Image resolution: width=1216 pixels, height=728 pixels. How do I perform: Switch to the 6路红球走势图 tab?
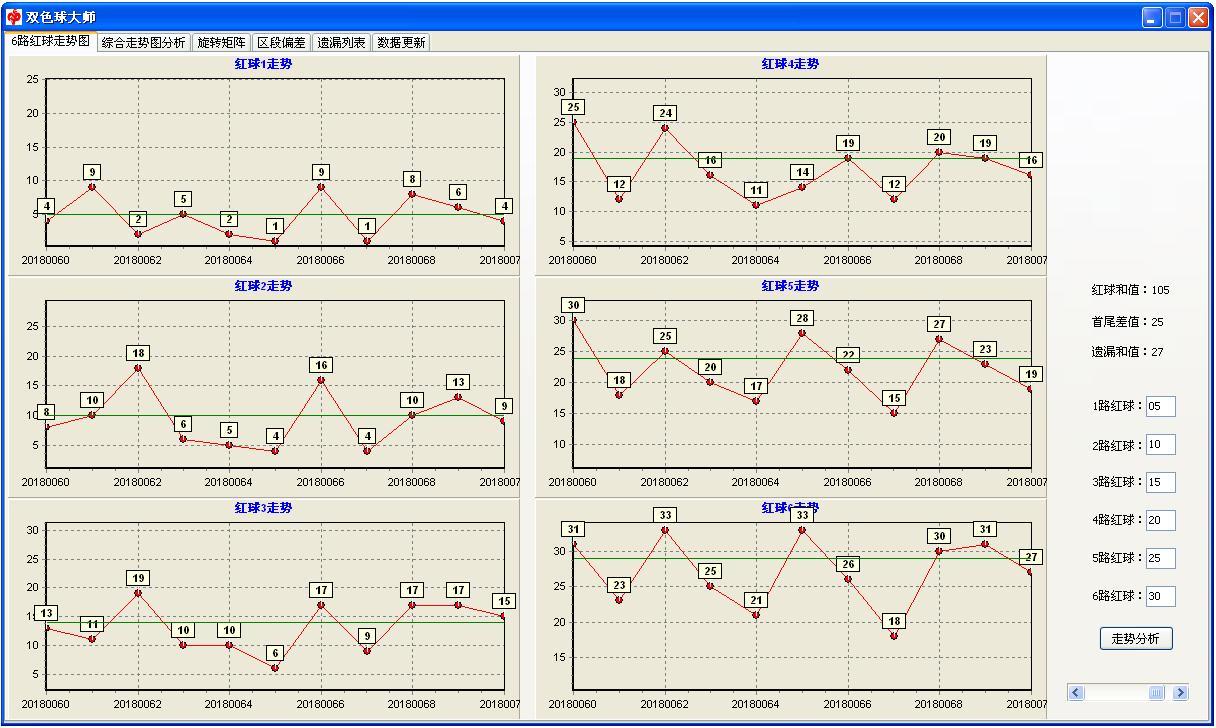[51, 42]
